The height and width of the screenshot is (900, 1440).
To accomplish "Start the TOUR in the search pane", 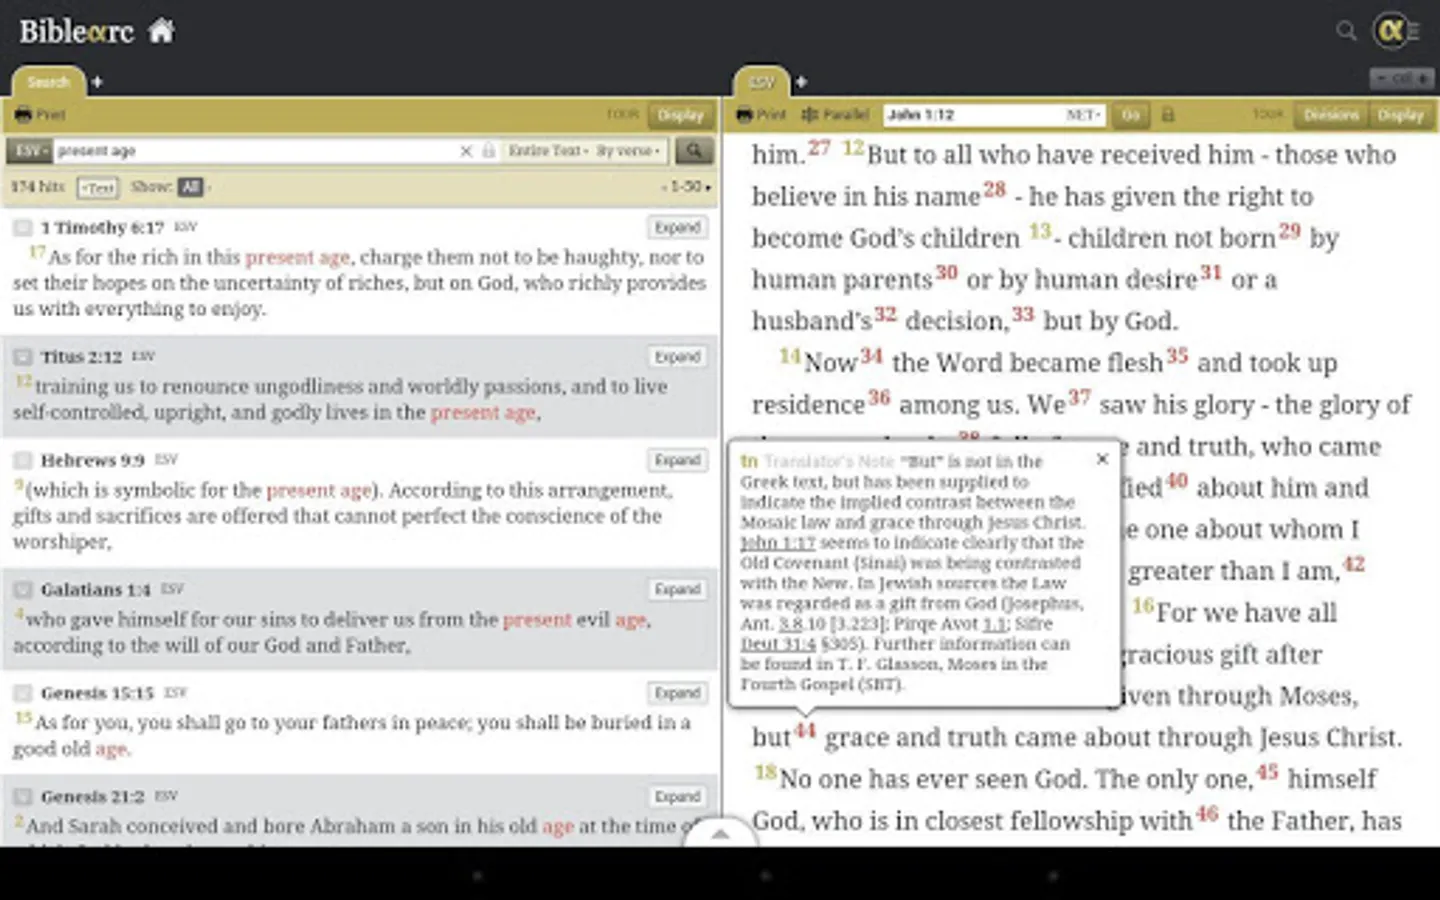I will pos(622,115).
